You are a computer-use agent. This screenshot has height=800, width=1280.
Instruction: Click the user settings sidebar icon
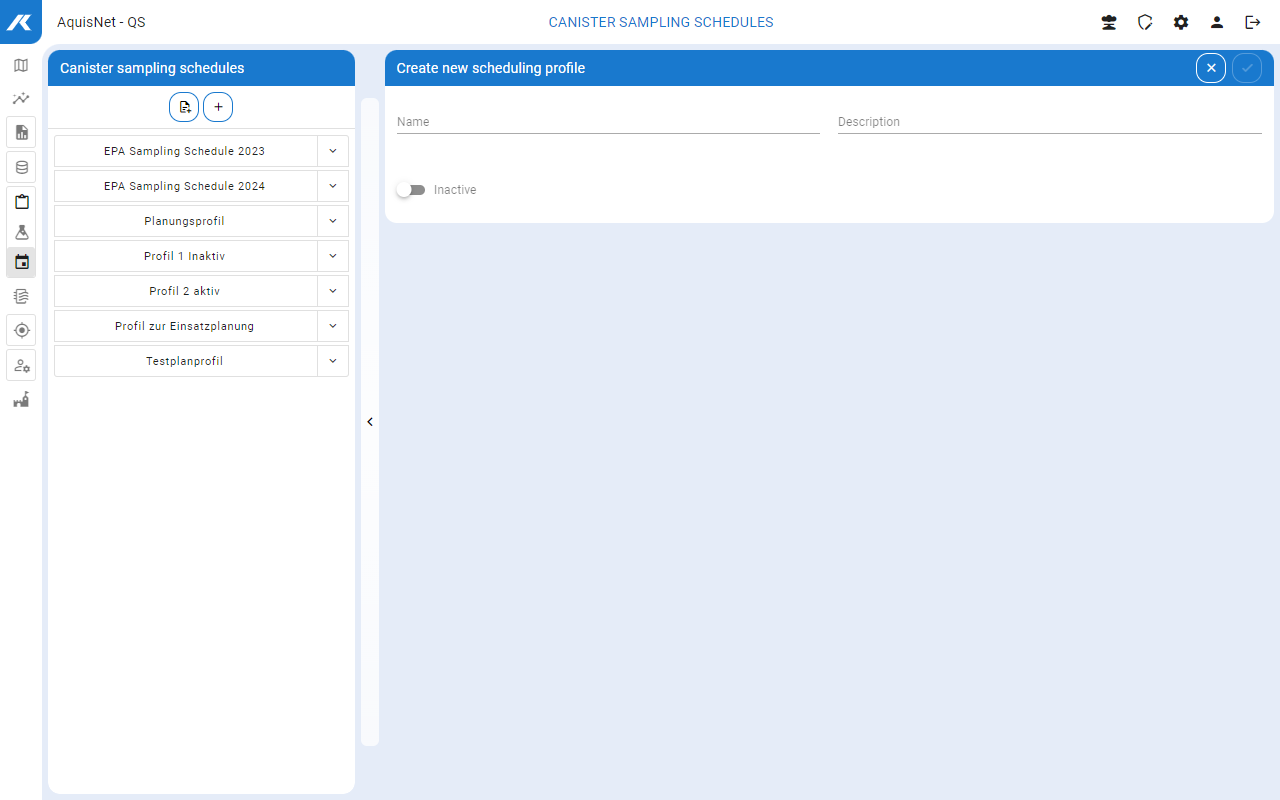pos(21,366)
